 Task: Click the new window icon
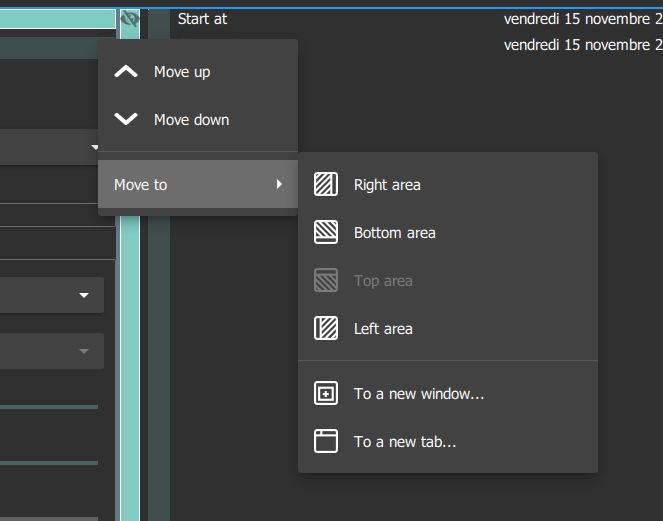pyautogui.click(x=326, y=394)
